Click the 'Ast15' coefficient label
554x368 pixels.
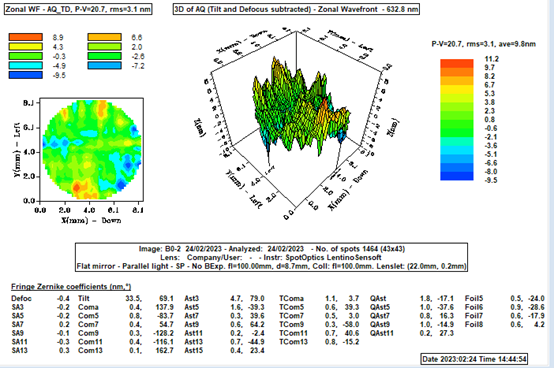(x=194, y=351)
